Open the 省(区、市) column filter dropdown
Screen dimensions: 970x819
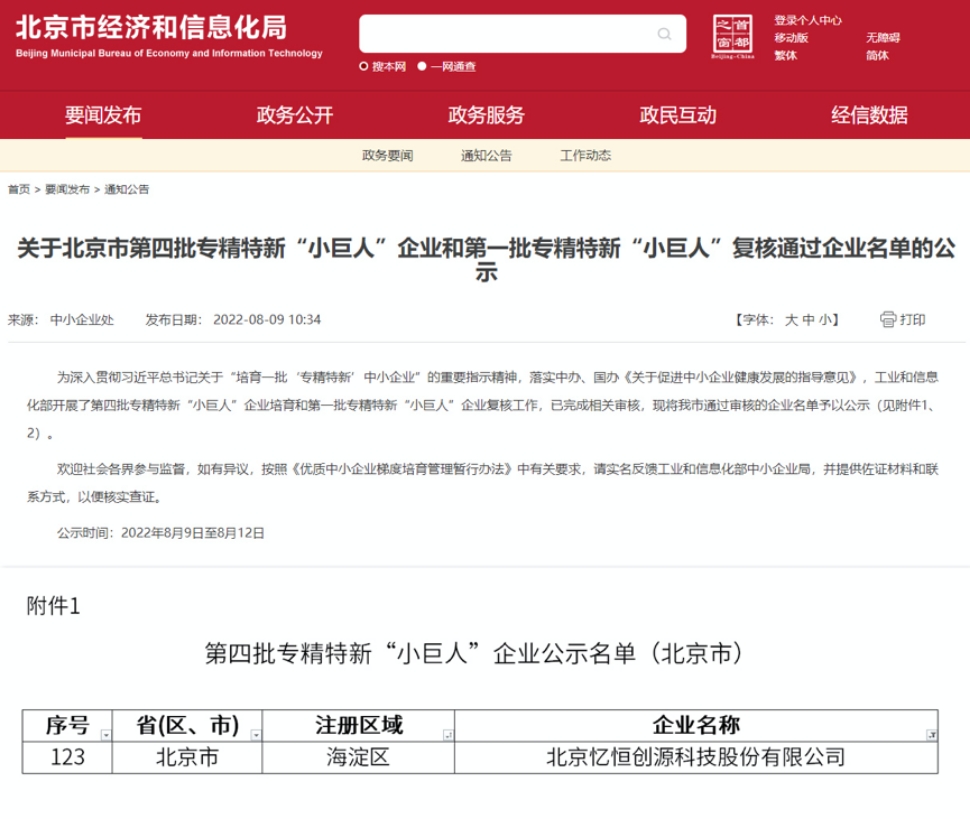[x=255, y=735]
